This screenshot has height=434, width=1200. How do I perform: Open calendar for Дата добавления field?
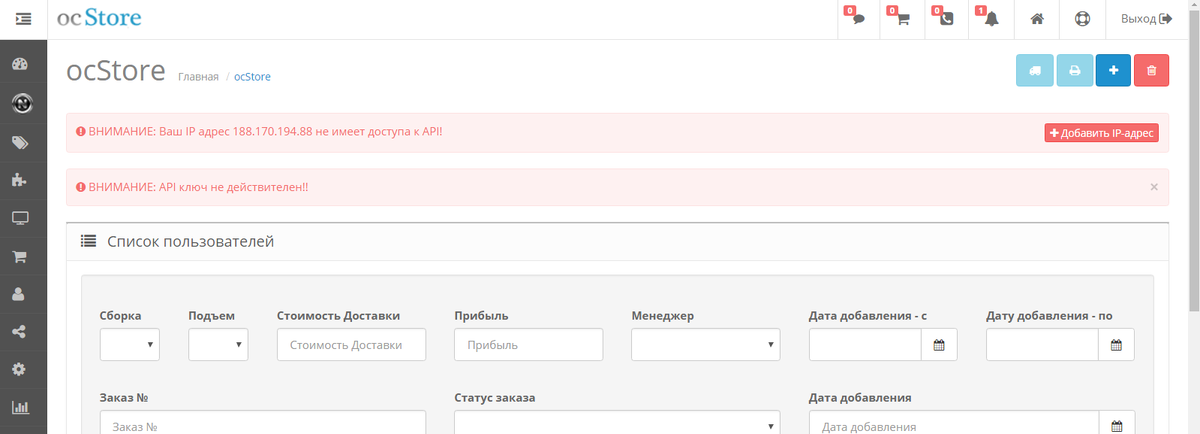[1116, 423]
